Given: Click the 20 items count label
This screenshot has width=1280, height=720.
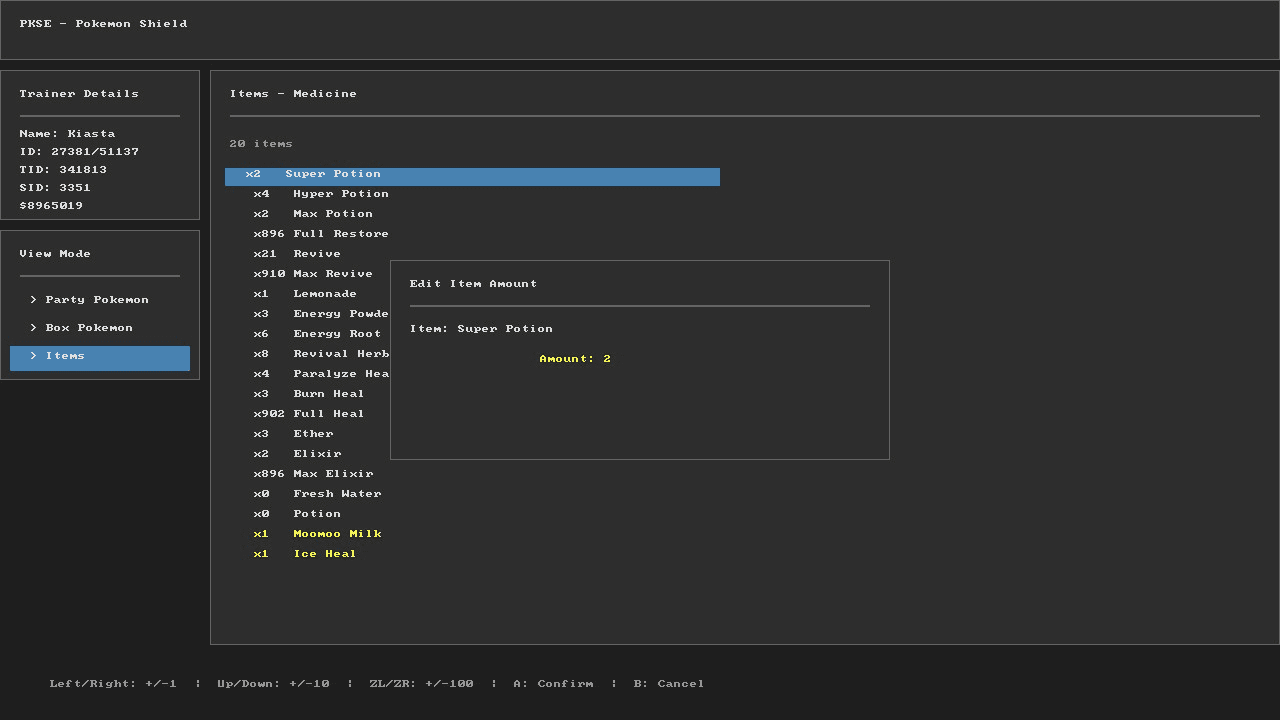Looking at the screenshot, I should pyautogui.click(x=261, y=144).
